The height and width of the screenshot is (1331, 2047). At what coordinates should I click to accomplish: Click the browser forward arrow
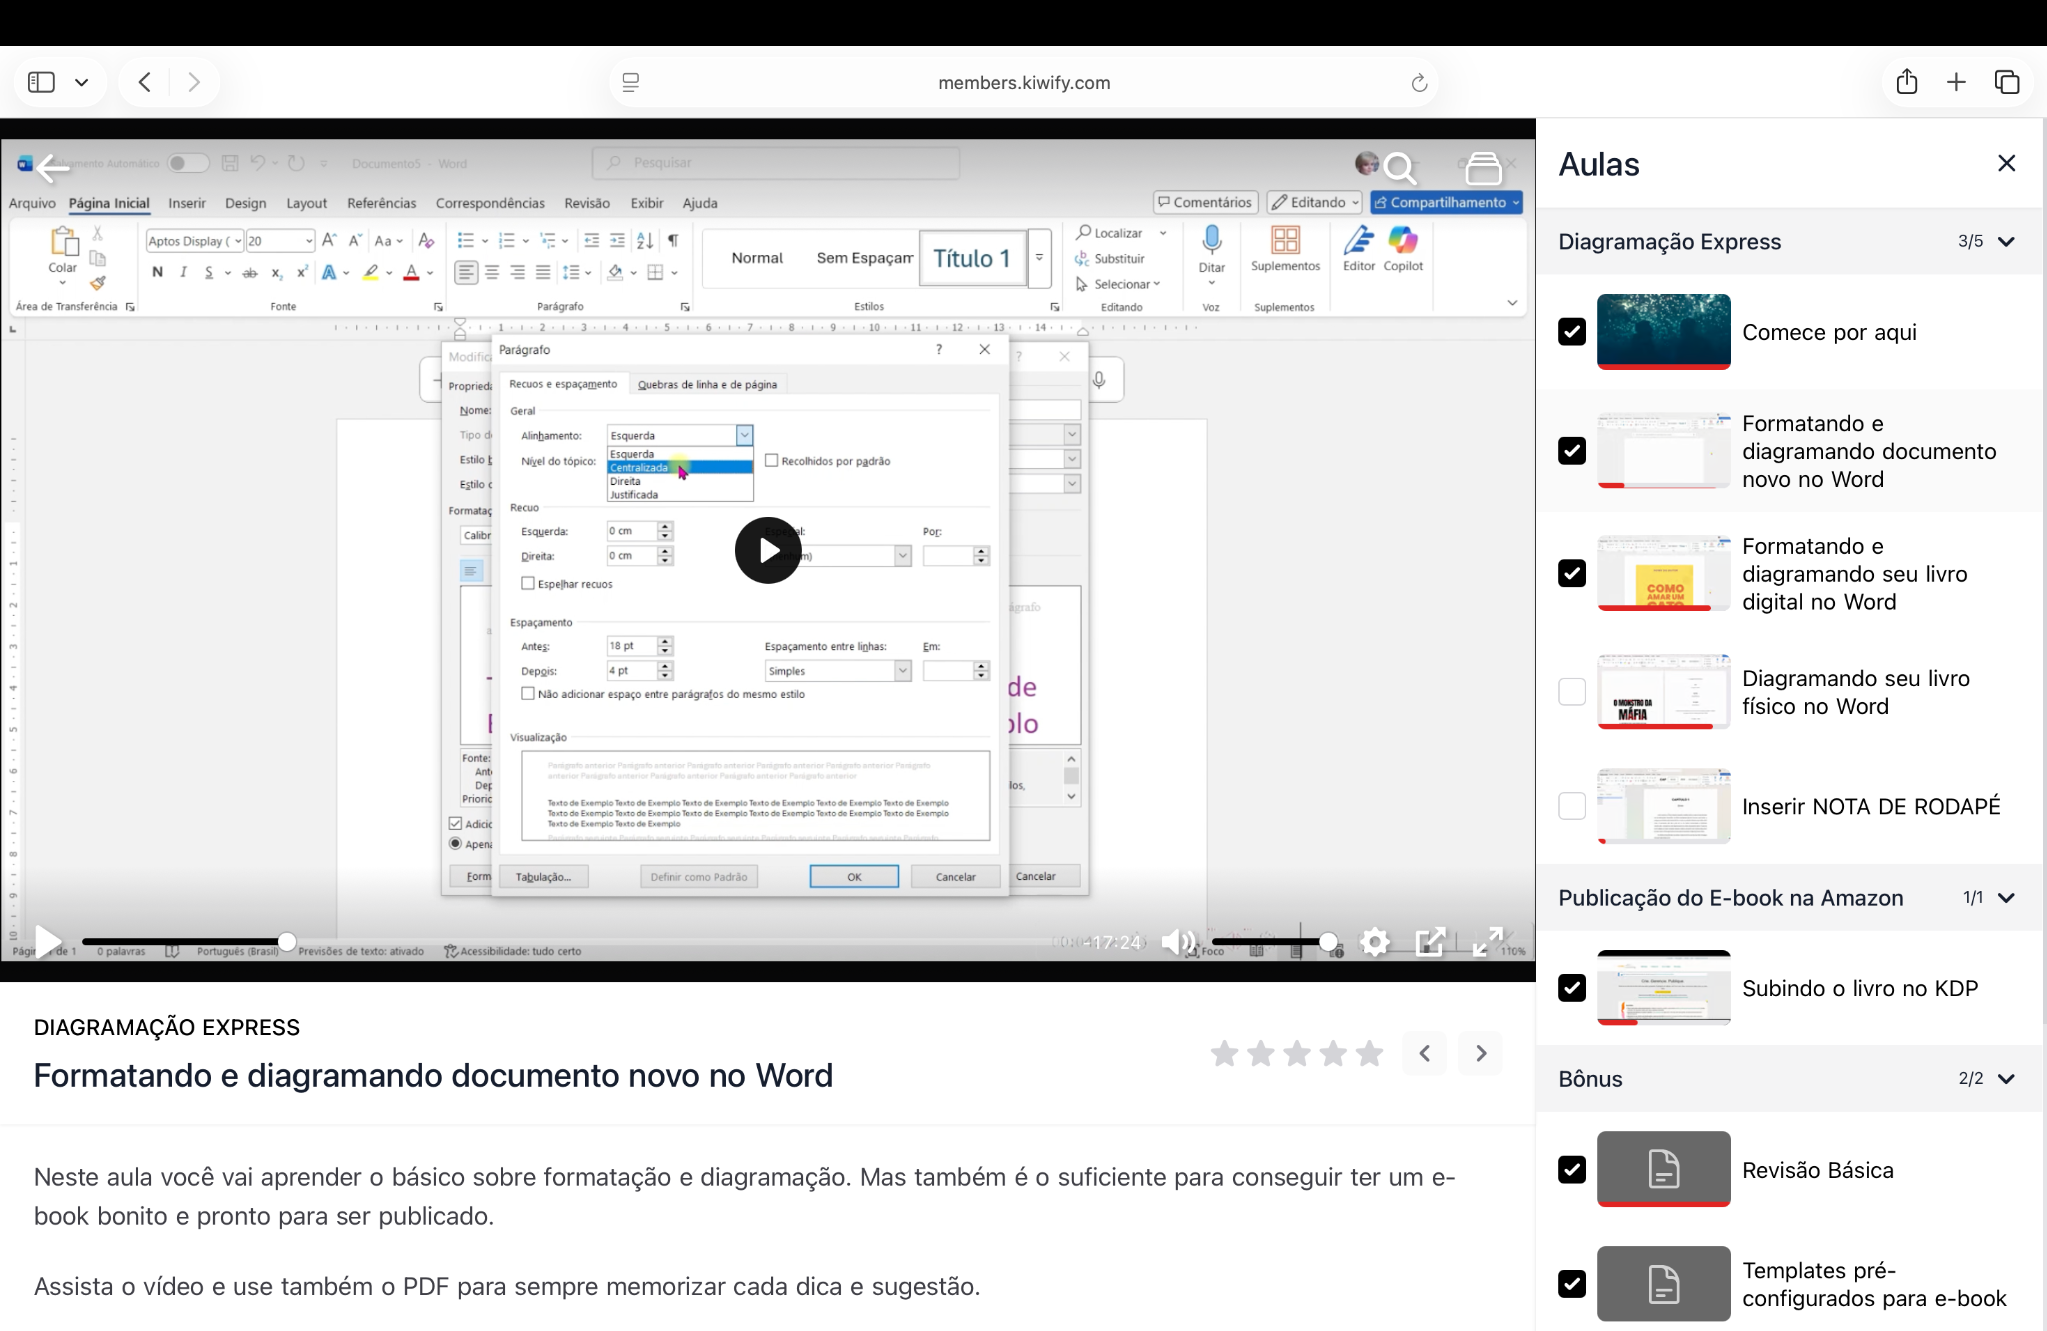click(194, 82)
